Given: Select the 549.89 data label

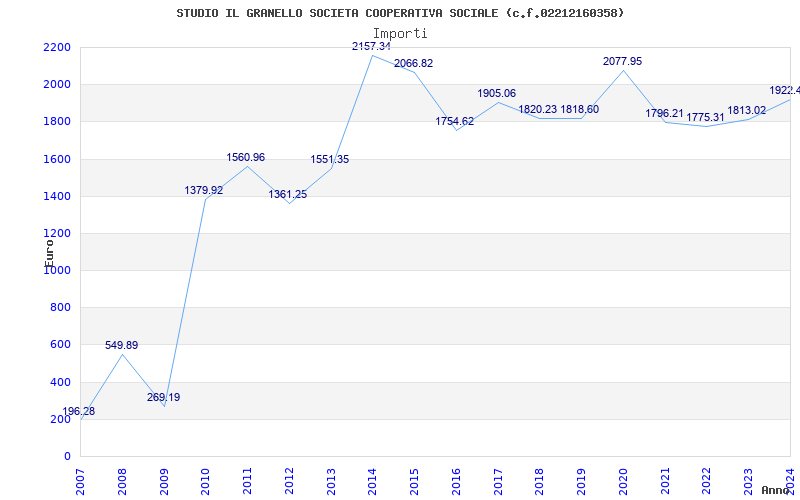Looking at the screenshot, I should point(121,345).
